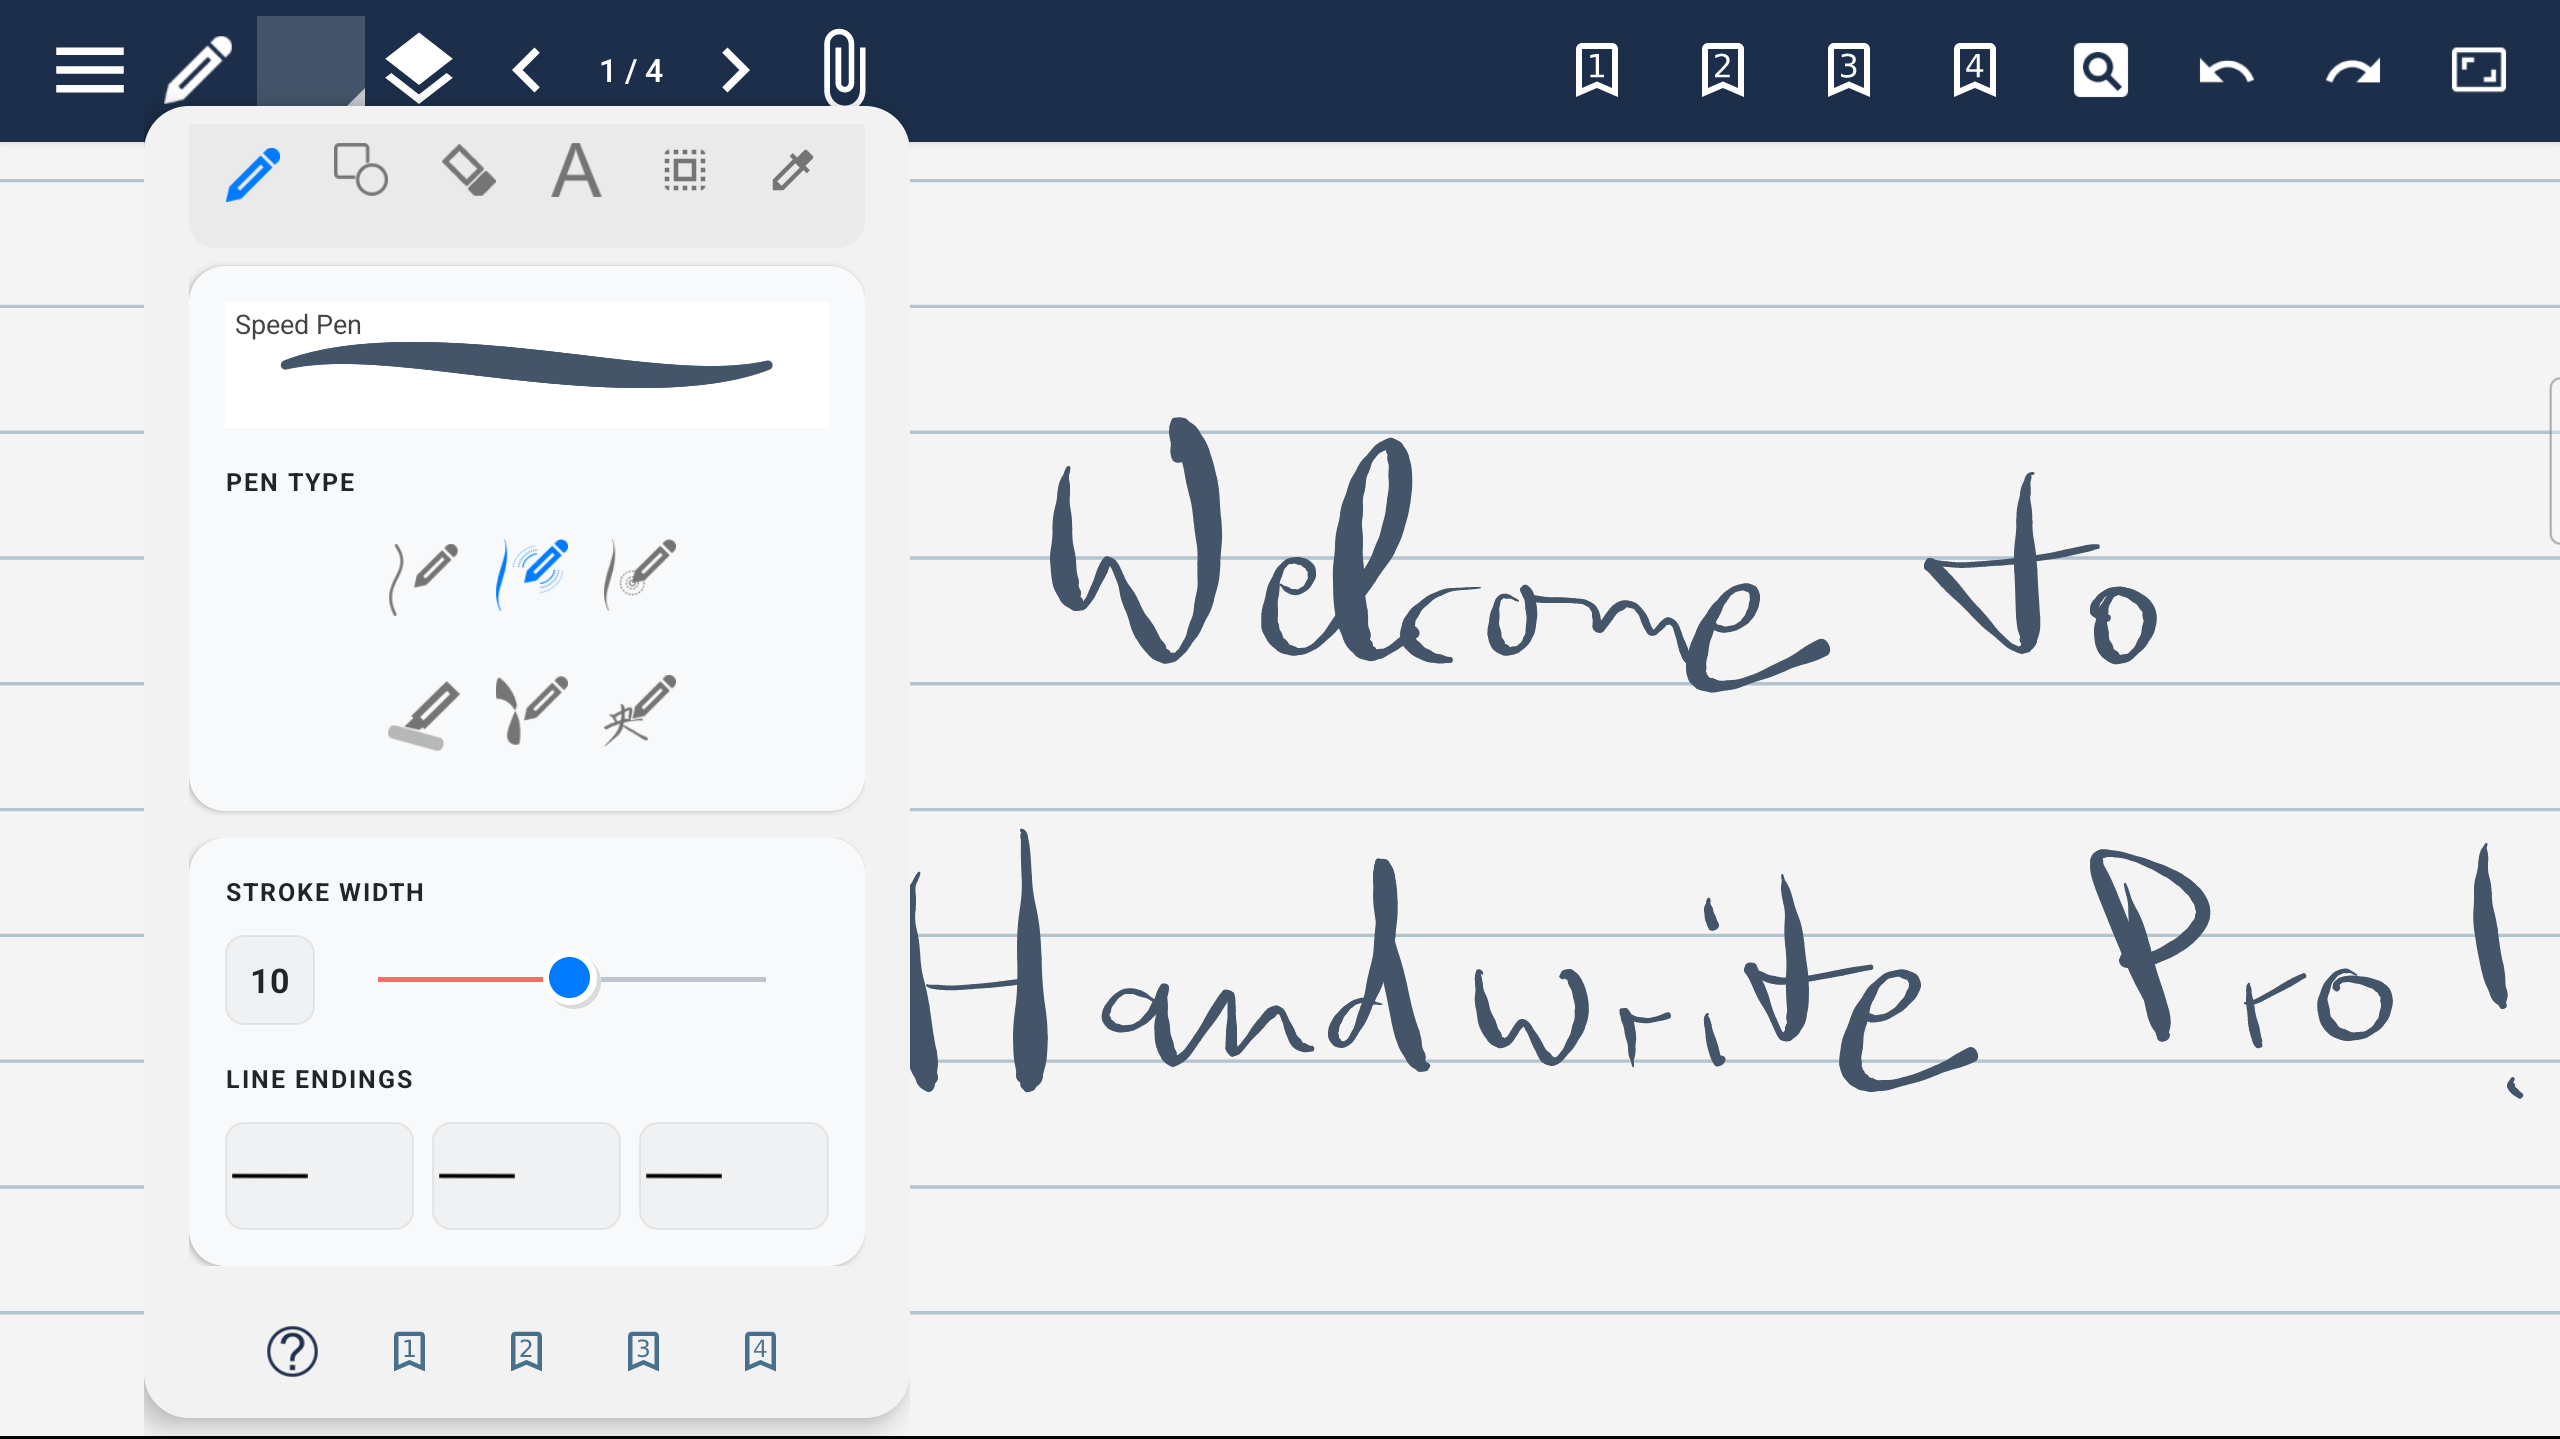Viewport: 2560px width, 1439px height.
Task: Open the pen color swatch next to pen tool
Action: pyautogui.click(x=308, y=69)
